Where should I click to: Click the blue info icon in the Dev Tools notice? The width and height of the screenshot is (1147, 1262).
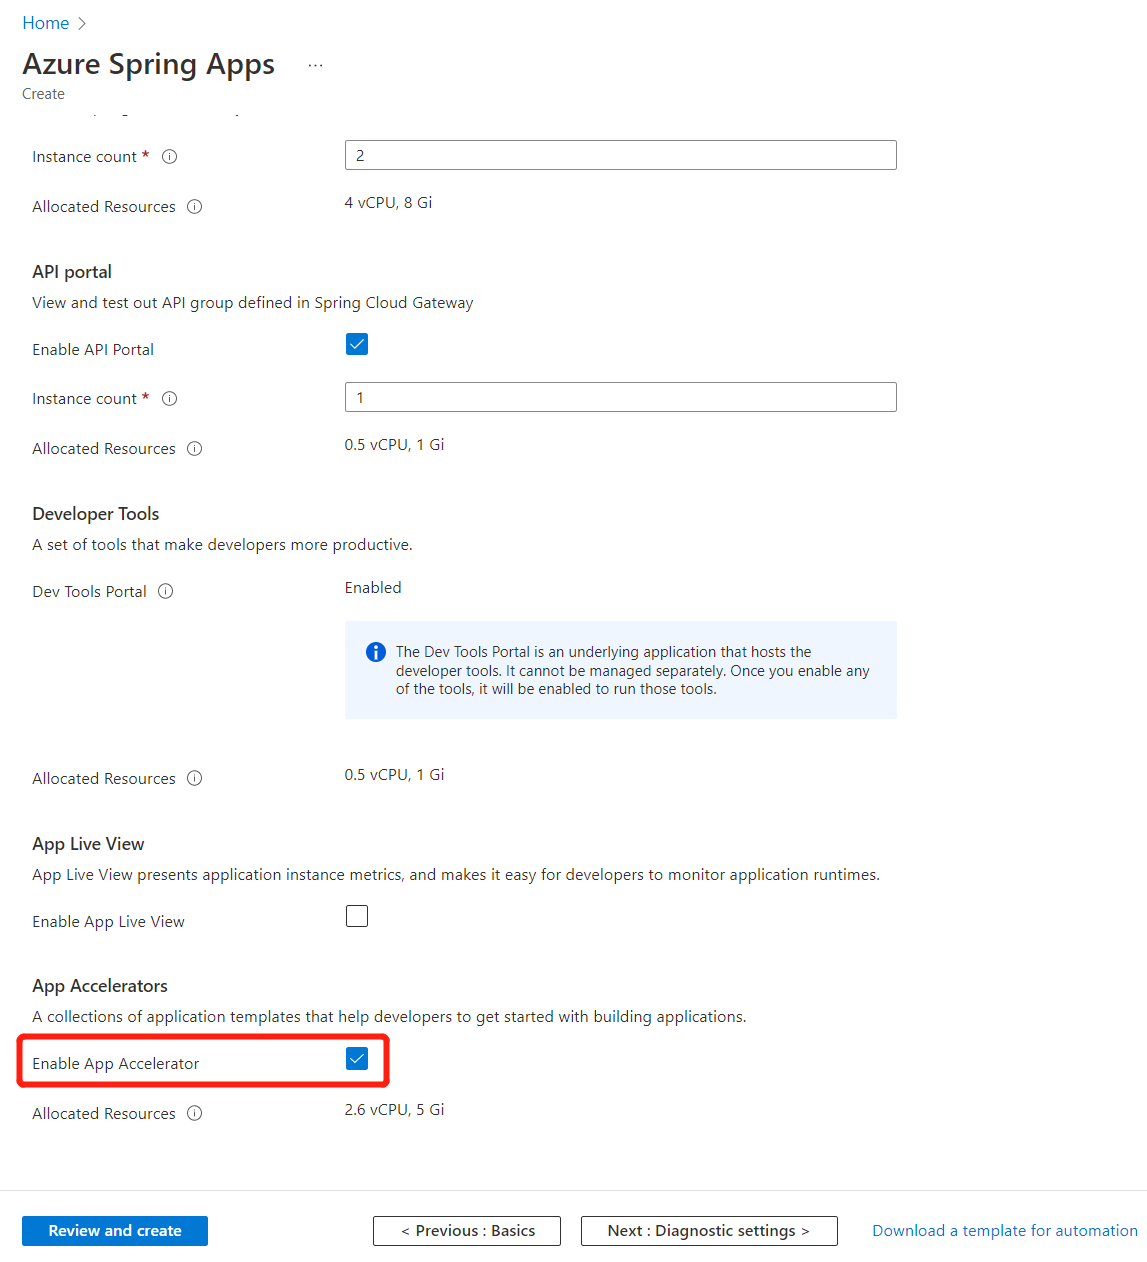click(x=376, y=652)
